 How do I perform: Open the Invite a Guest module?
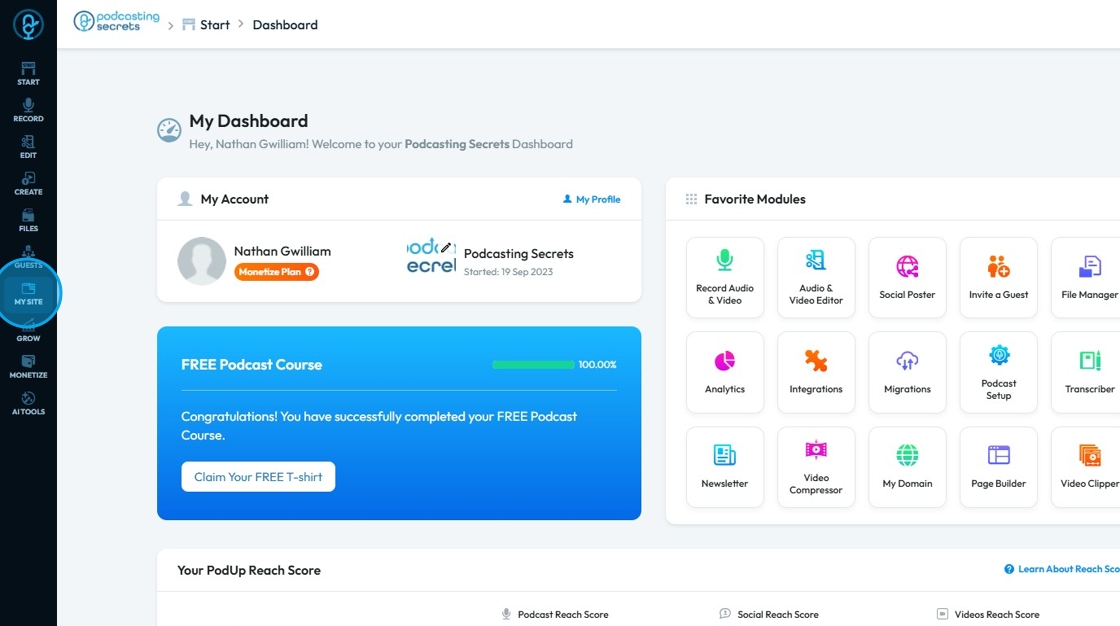click(999, 277)
